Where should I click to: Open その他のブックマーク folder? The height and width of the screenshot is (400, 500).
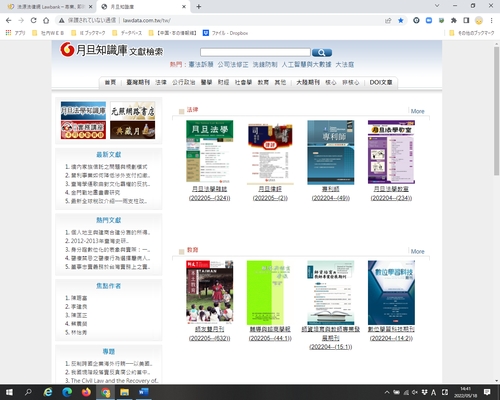point(472,33)
